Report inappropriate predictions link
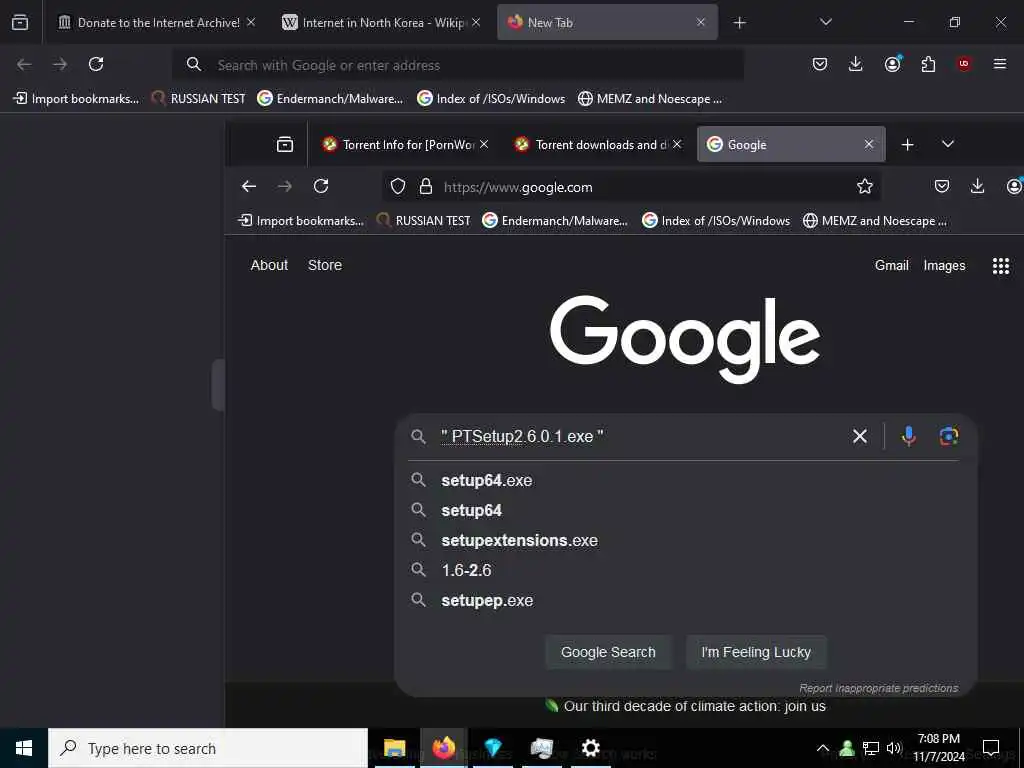 878,688
